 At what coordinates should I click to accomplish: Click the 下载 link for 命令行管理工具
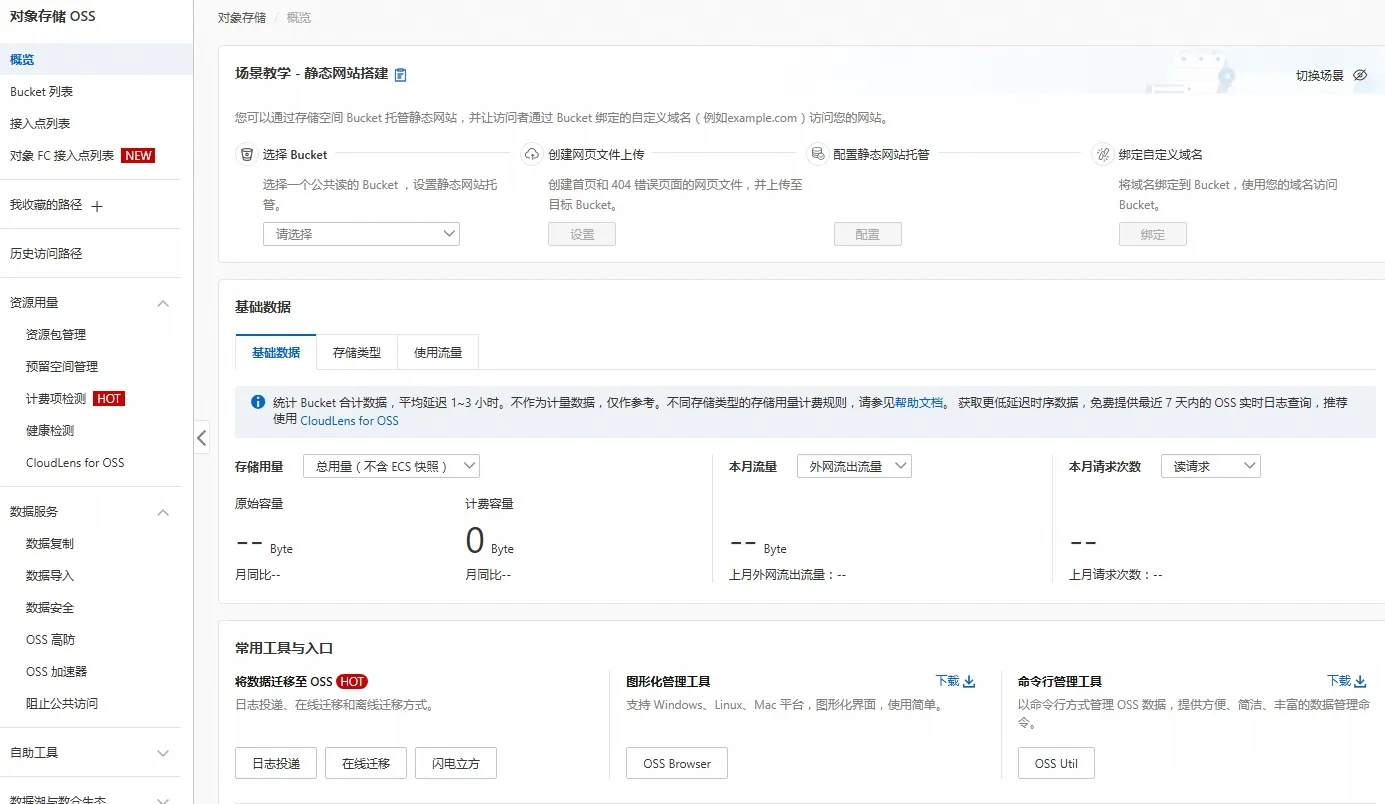click(x=1339, y=681)
